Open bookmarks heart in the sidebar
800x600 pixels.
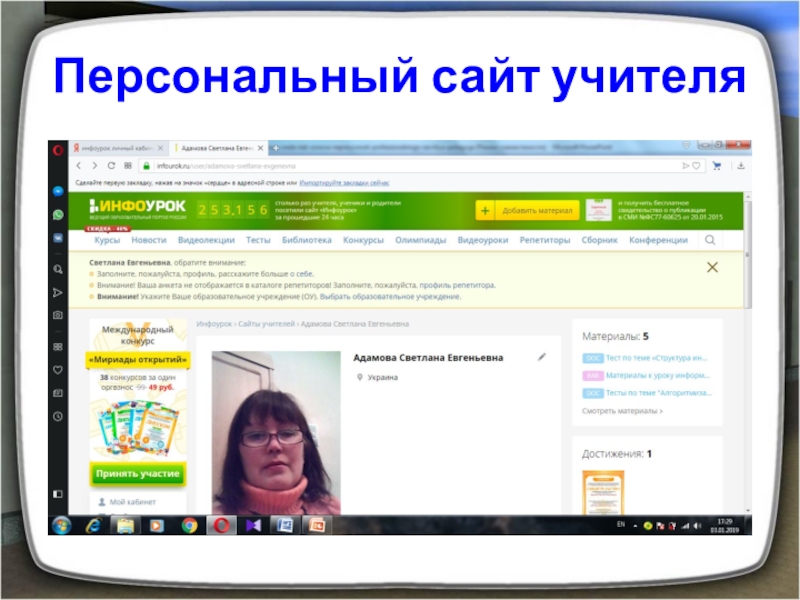[x=58, y=370]
